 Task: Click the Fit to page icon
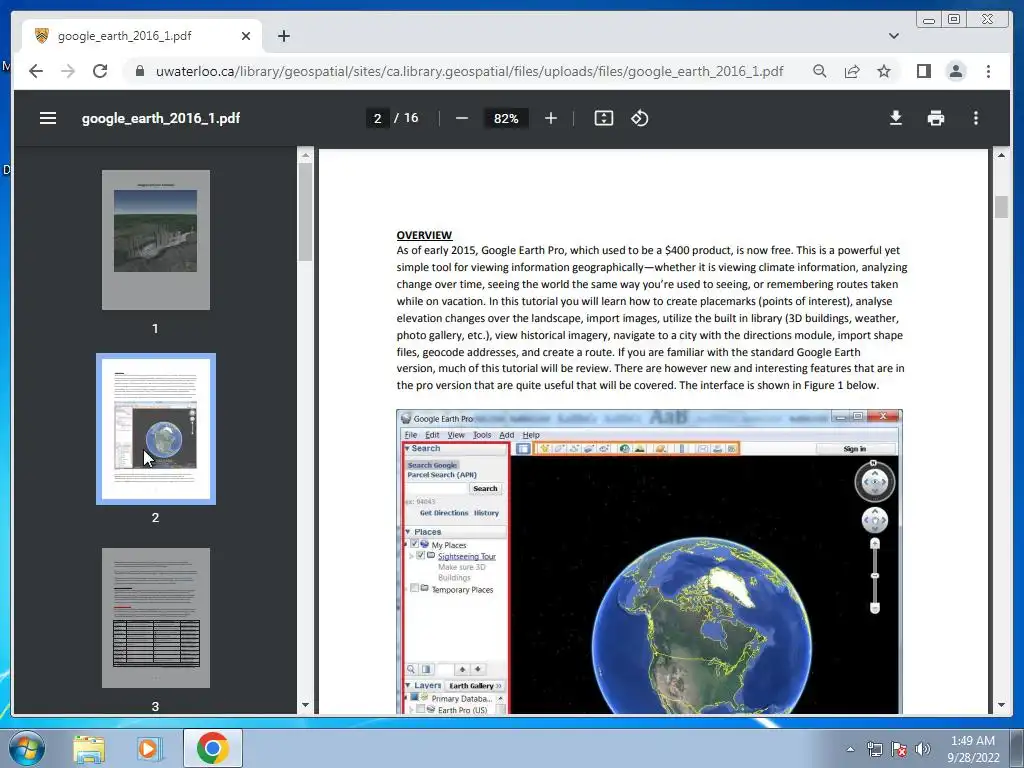click(603, 118)
